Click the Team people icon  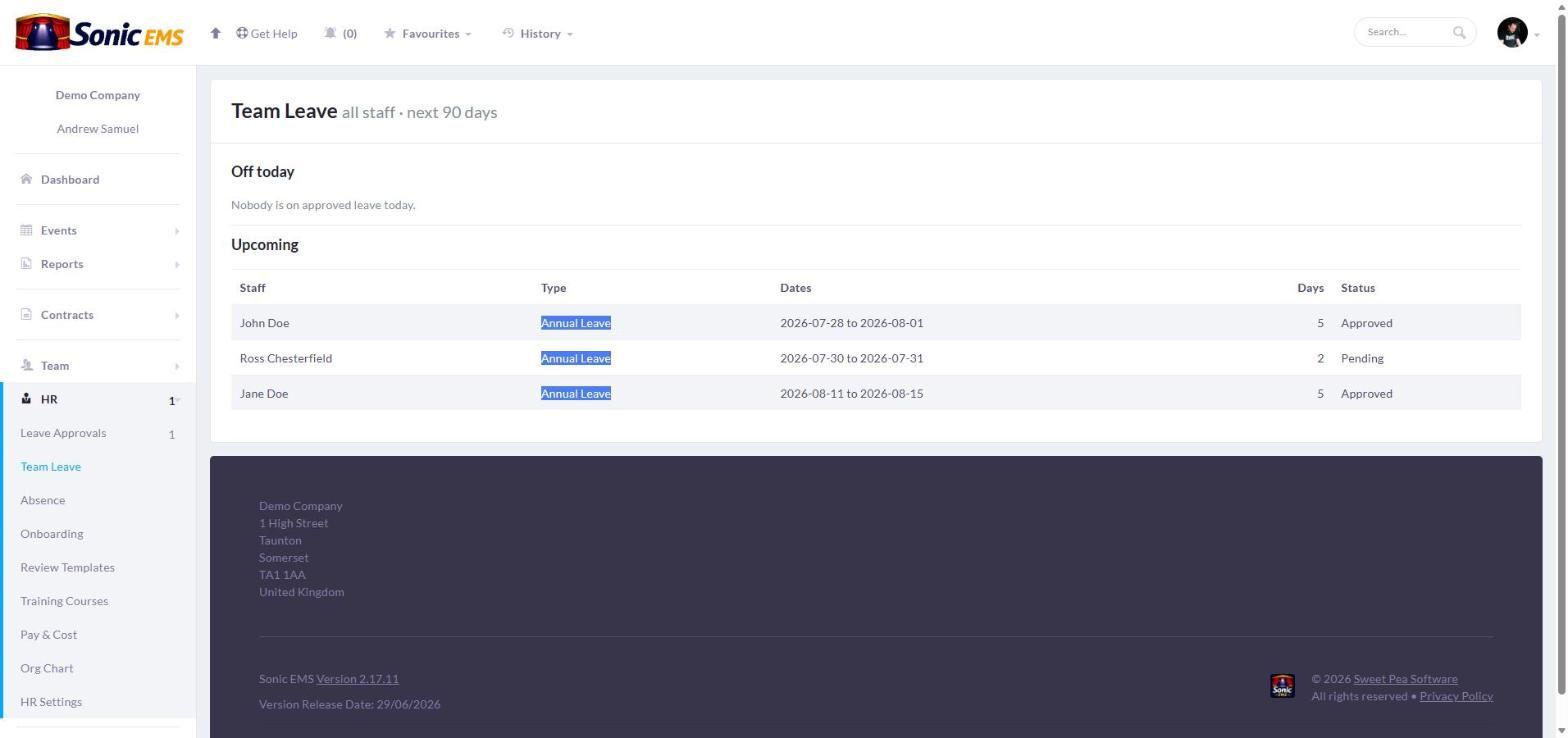(x=26, y=365)
